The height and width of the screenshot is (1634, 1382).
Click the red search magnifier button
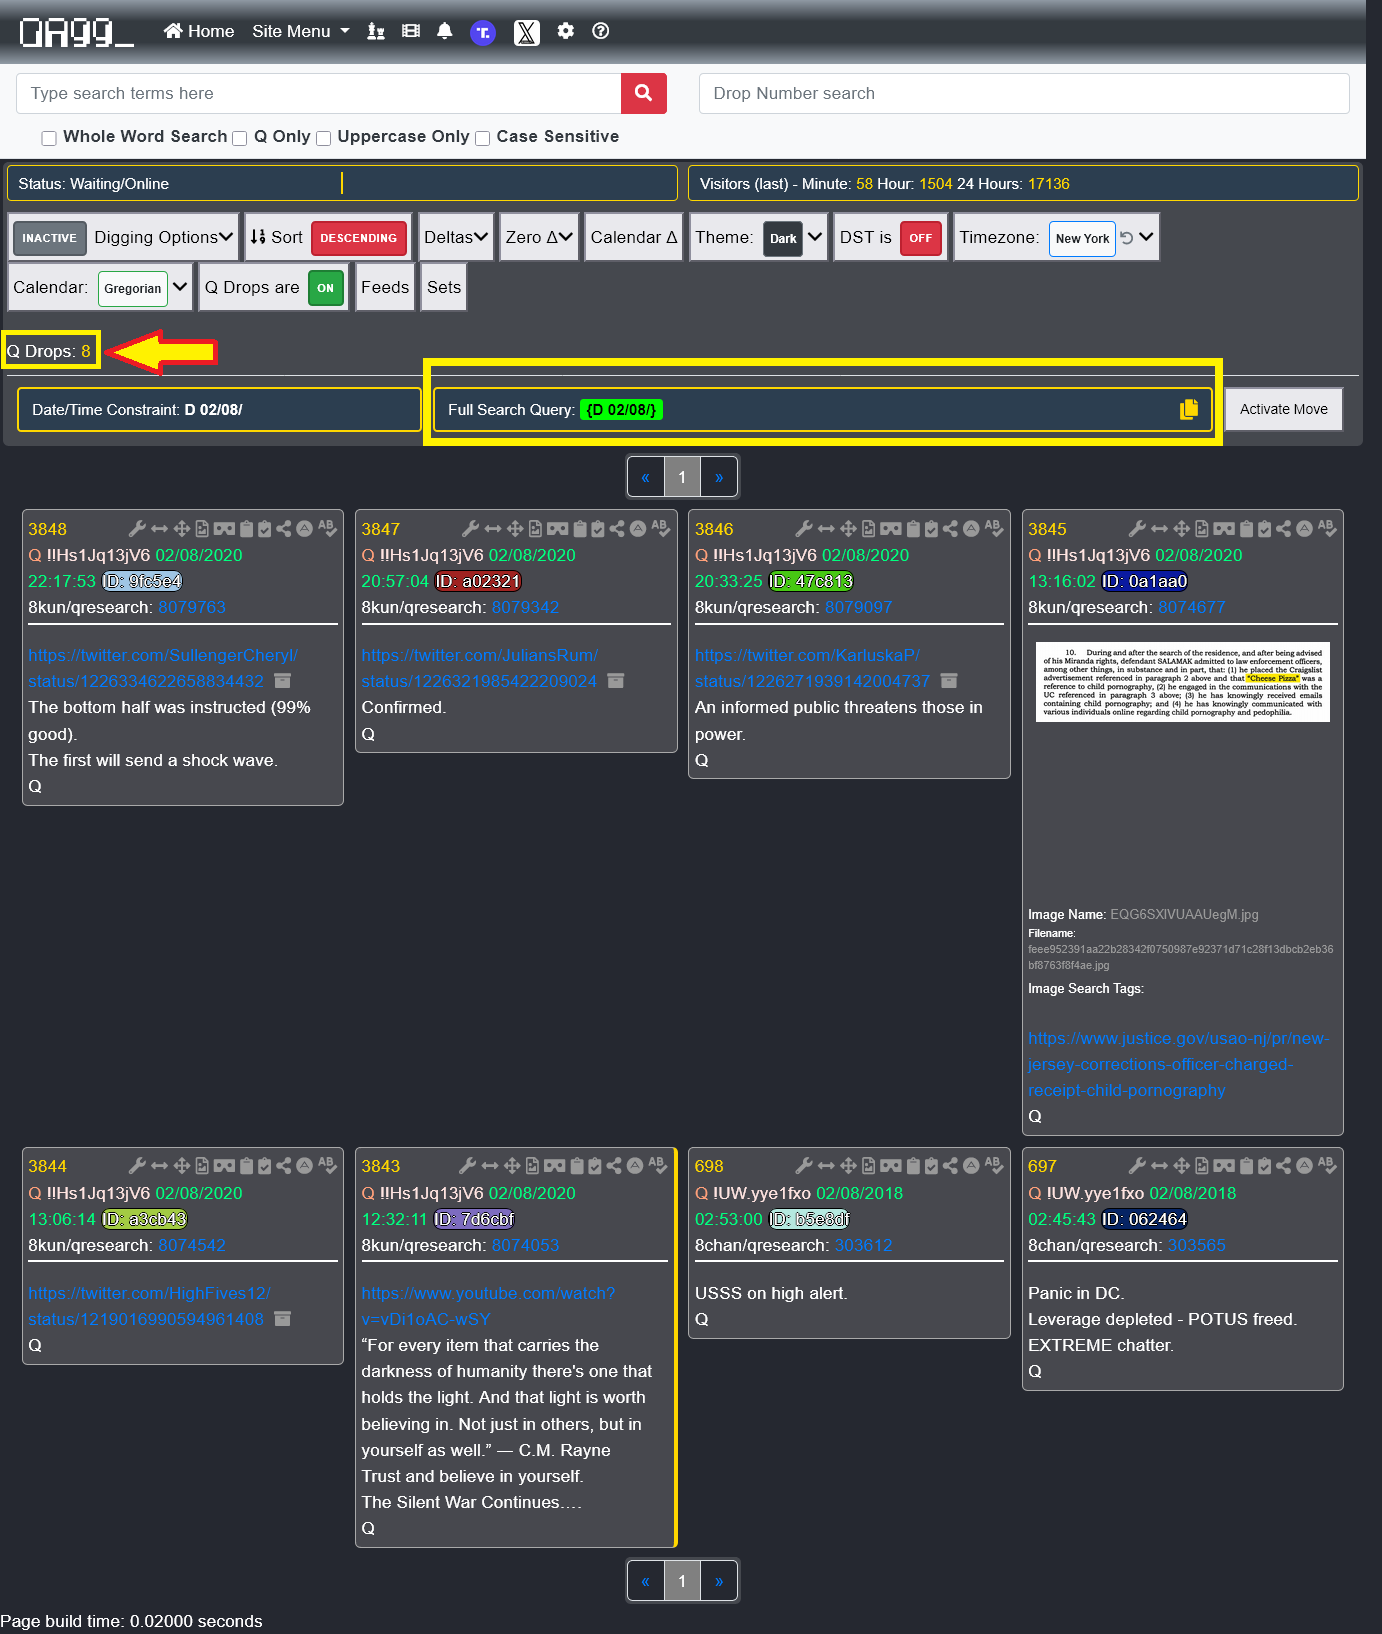[643, 93]
